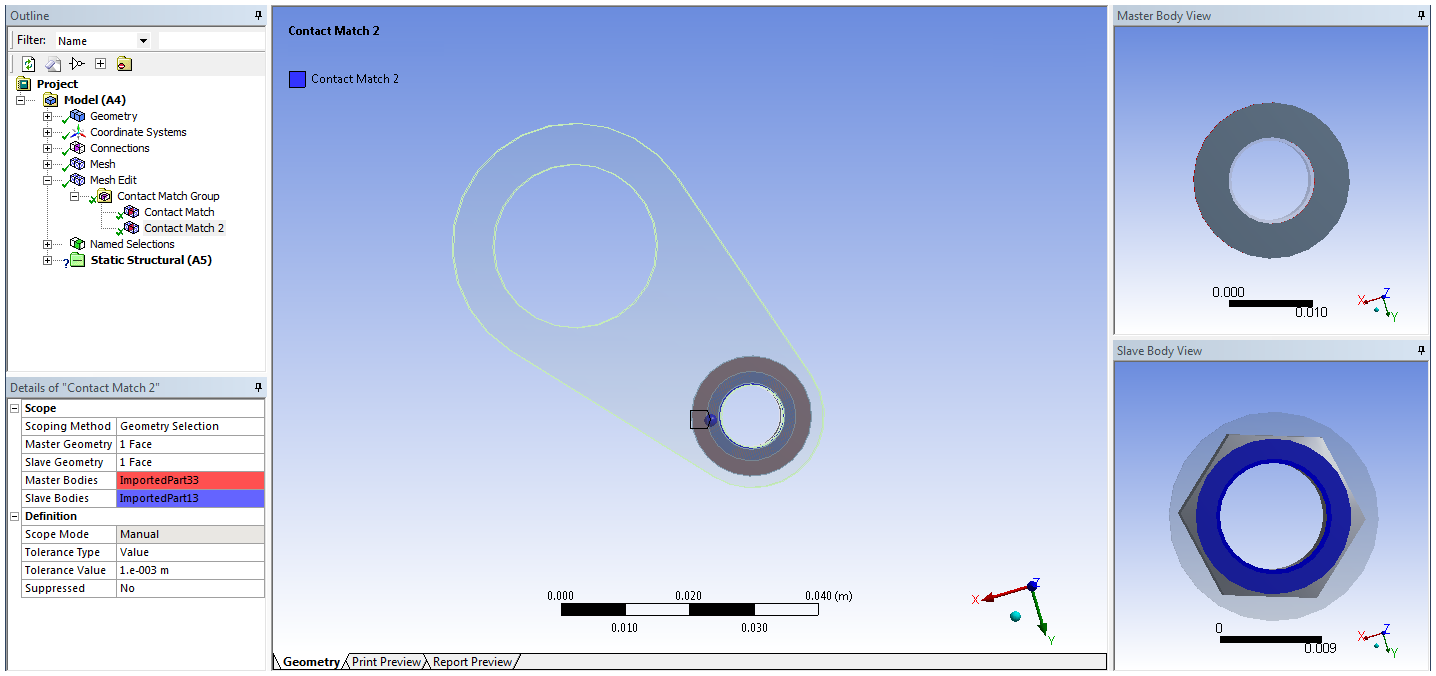Click the Tolerance Value 1.e-003 m field
Viewport: 1436px width, 676px height.
point(191,570)
